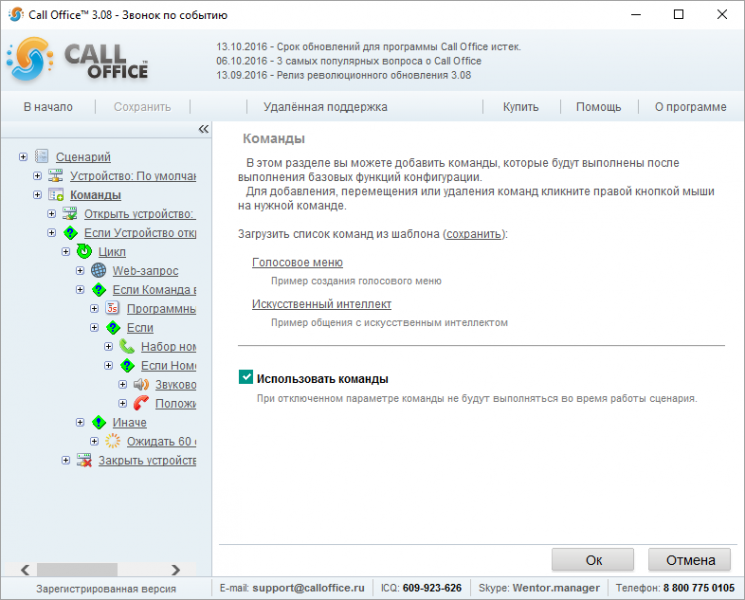The width and height of the screenshot is (745, 600).
Task: Open the Помощь menu item
Action: coord(598,107)
